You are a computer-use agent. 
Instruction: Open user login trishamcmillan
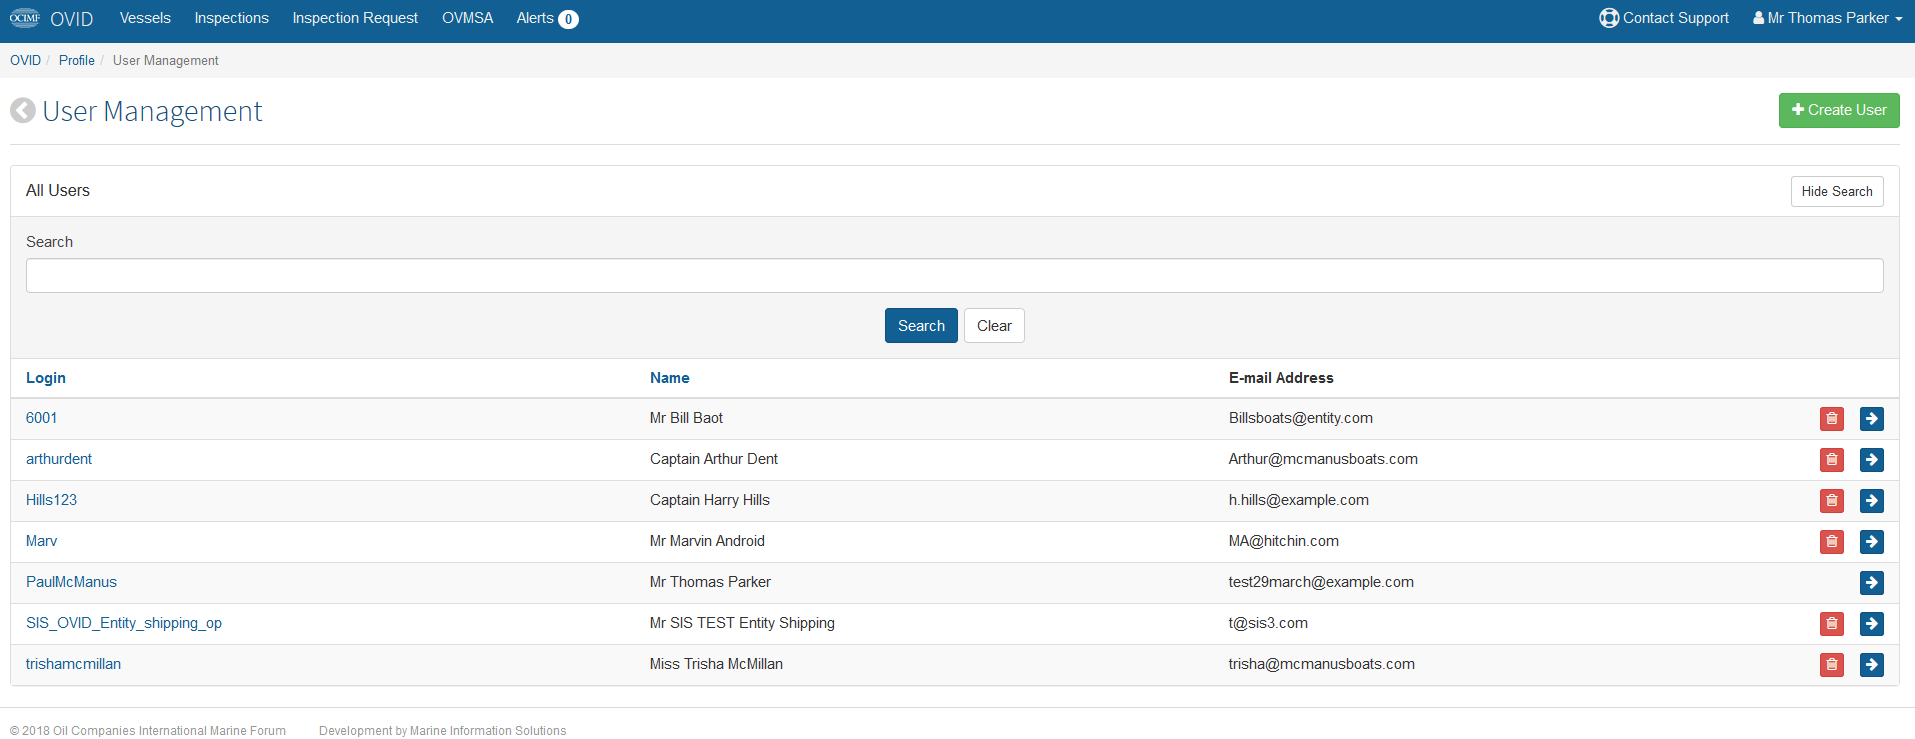click(73, 664)
